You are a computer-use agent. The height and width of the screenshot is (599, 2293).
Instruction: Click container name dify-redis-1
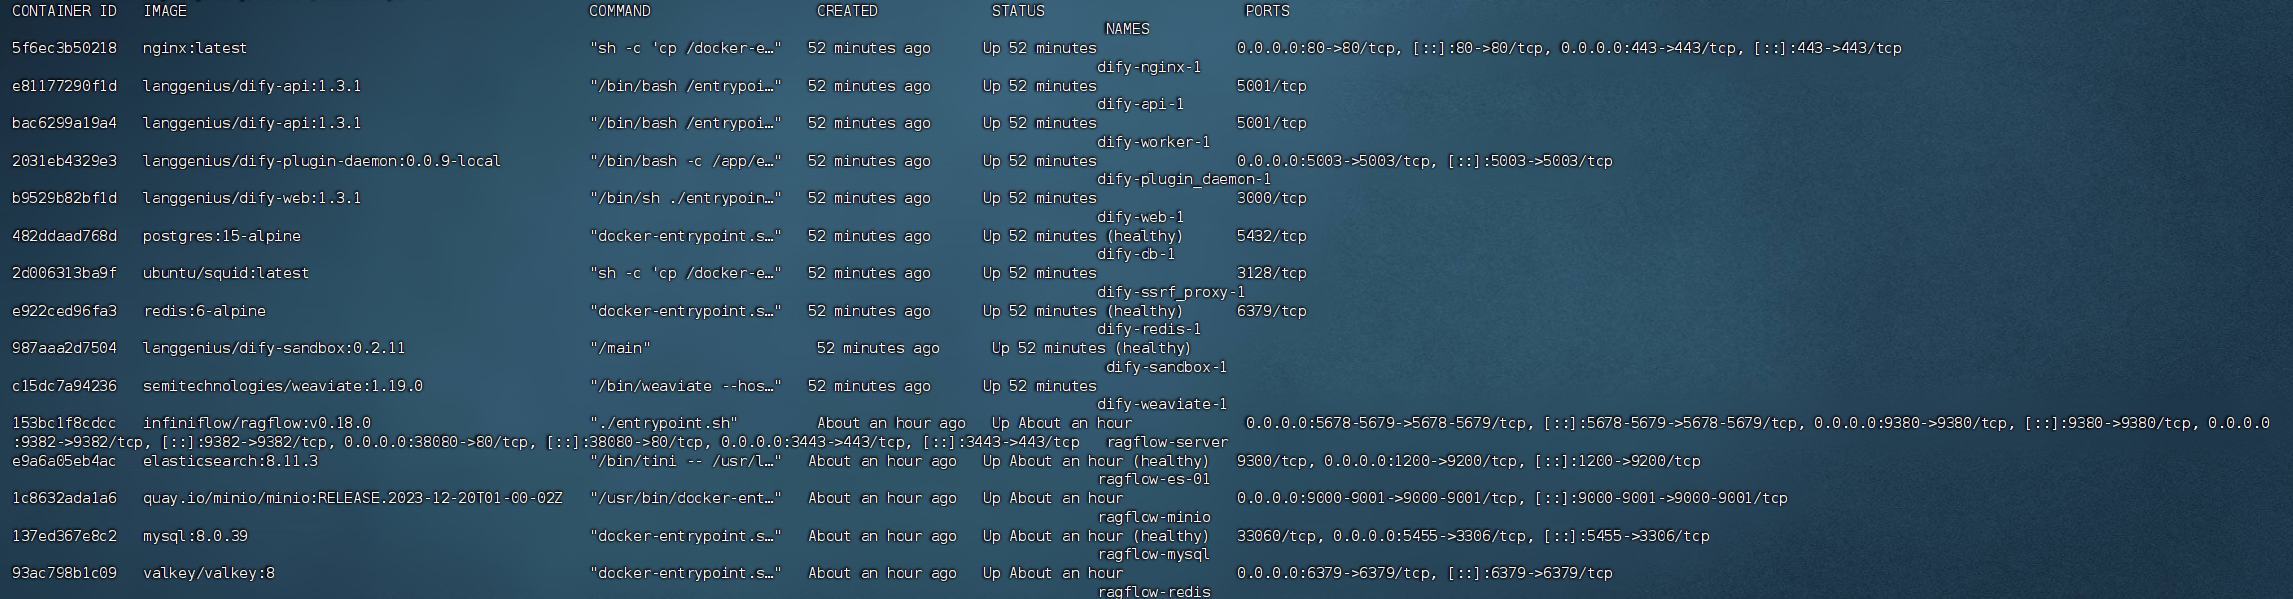(1149, 329)
